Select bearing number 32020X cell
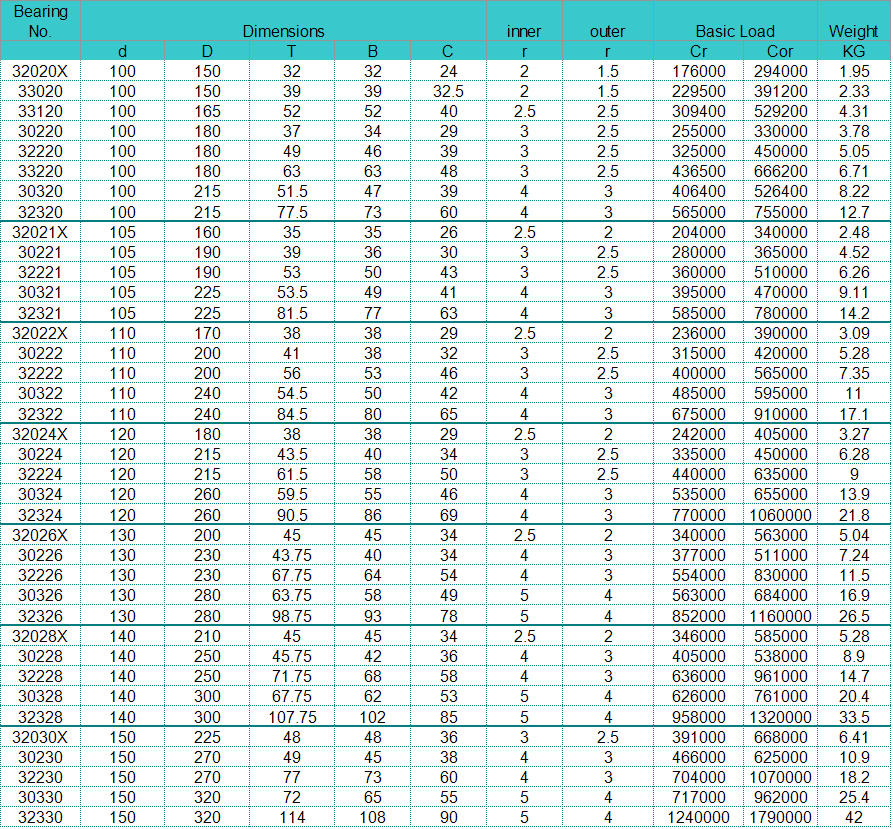Viewport: 893px width, 829px height. [40, 71]
